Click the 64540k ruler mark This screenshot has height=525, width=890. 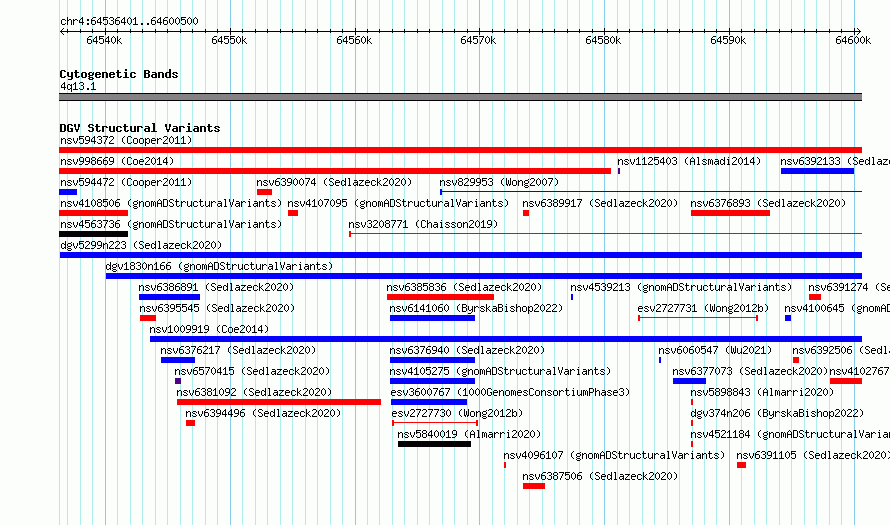[x=104, y=40]
